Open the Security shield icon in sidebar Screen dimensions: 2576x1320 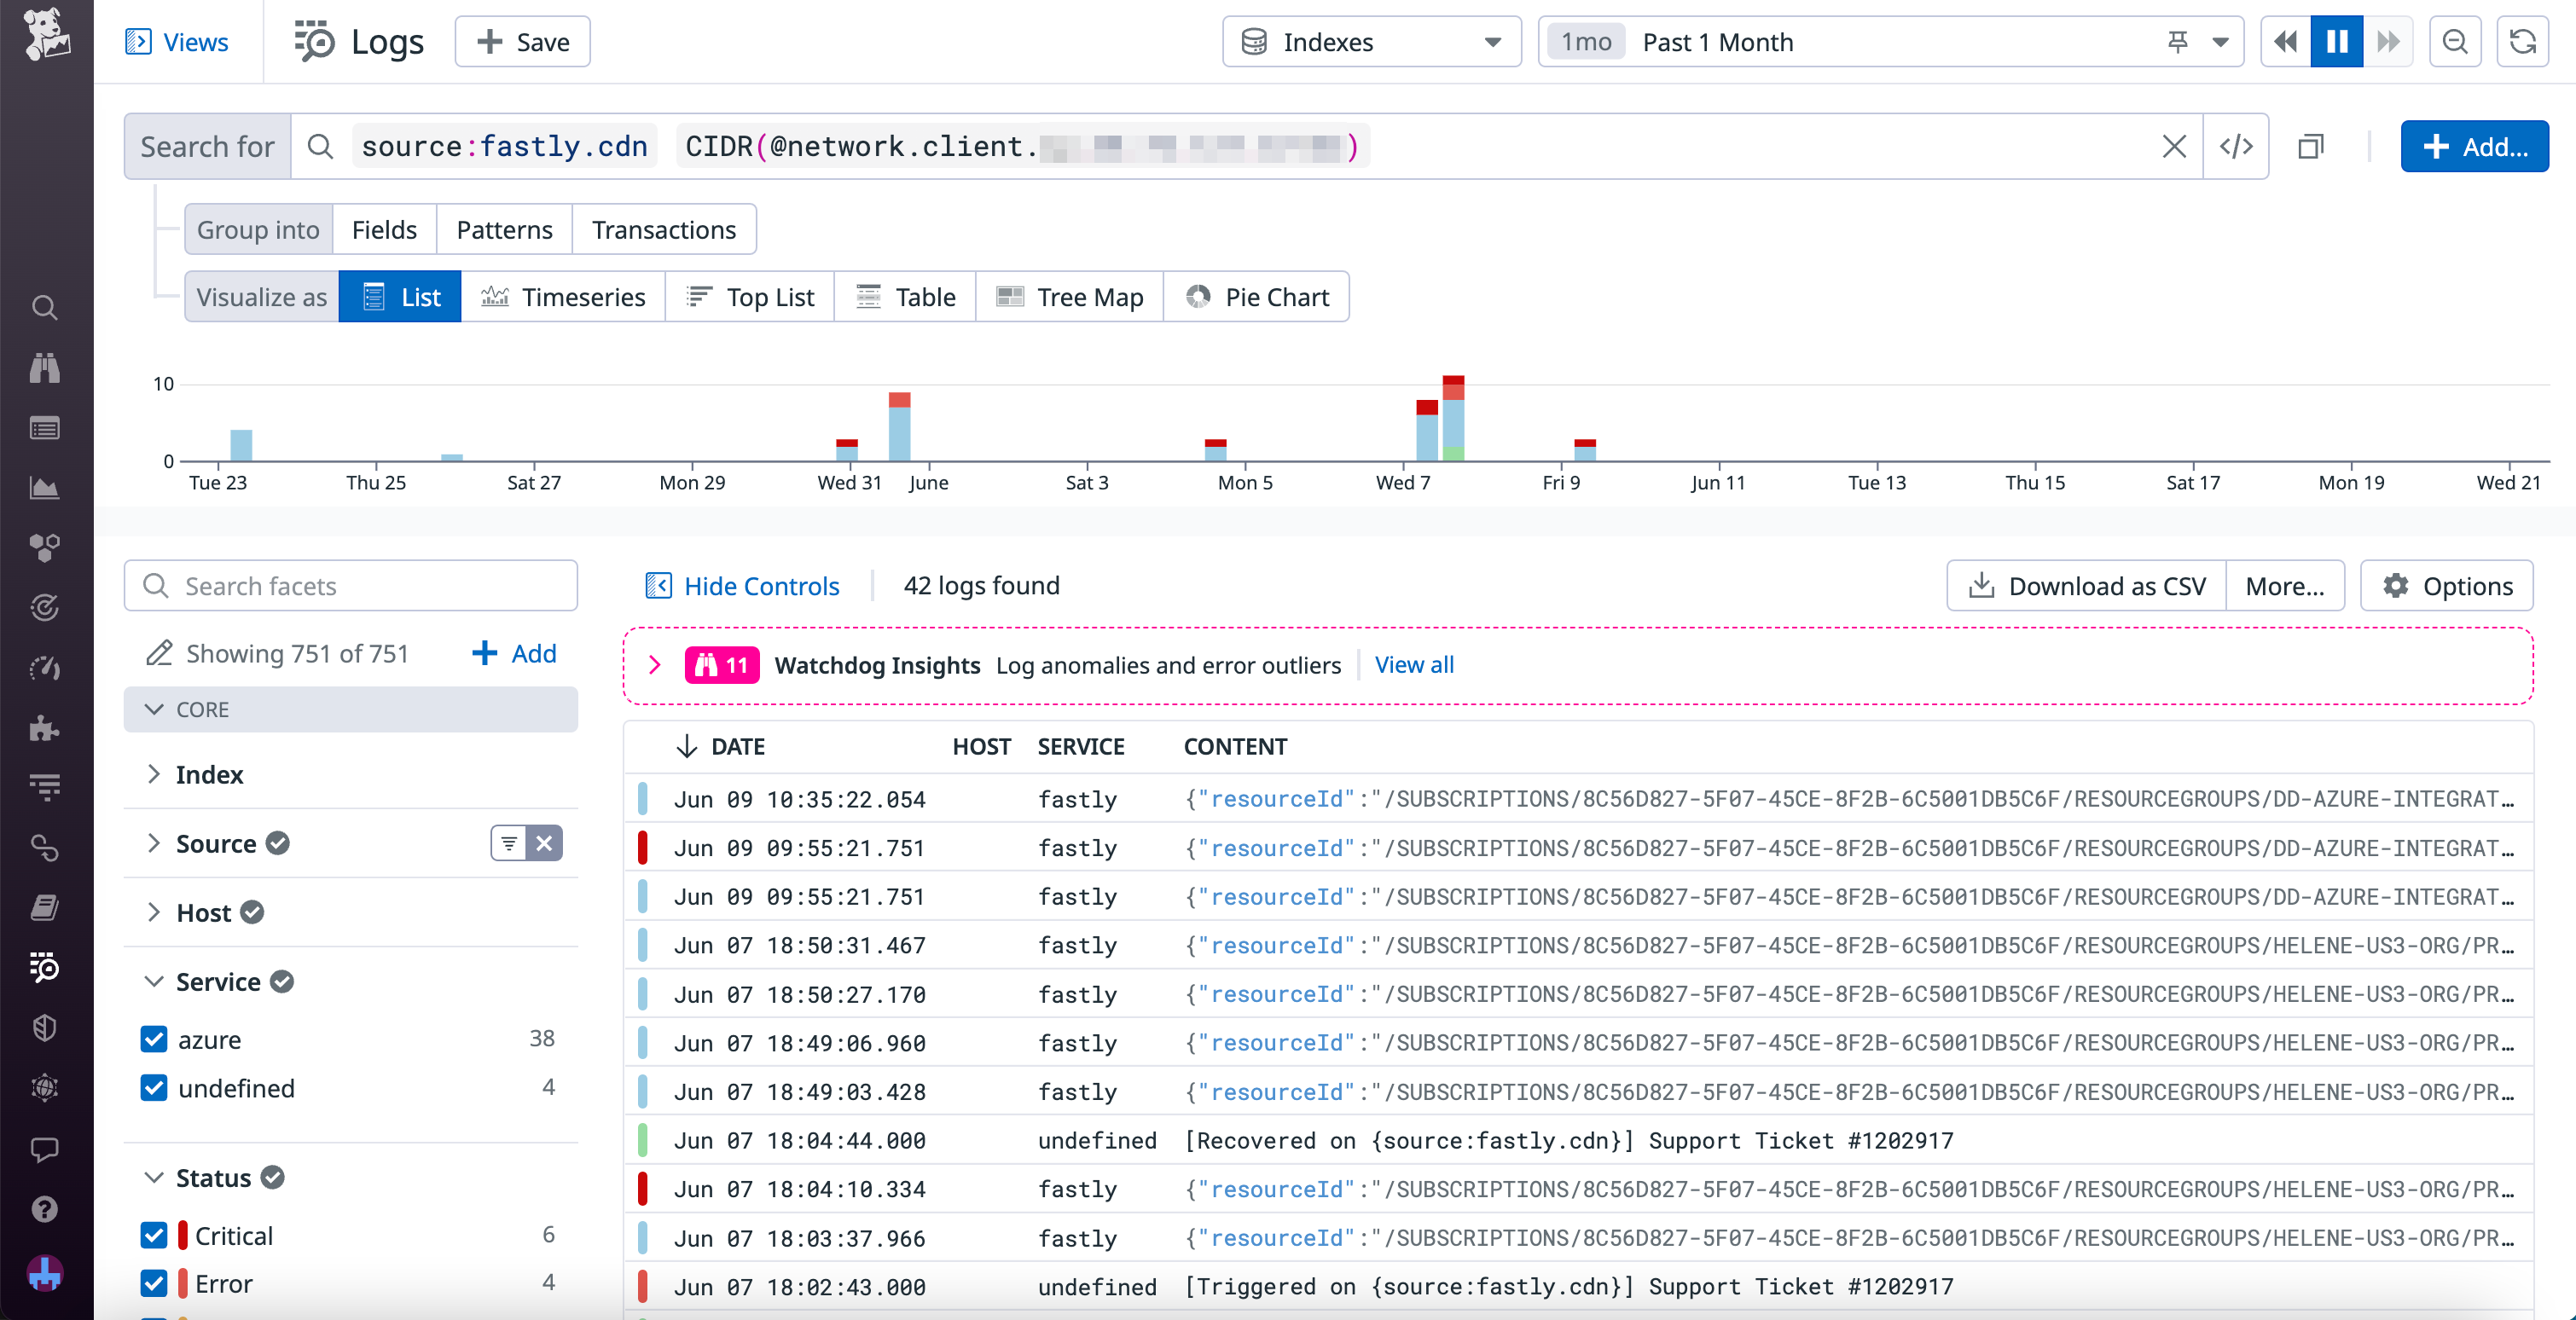45,1028
